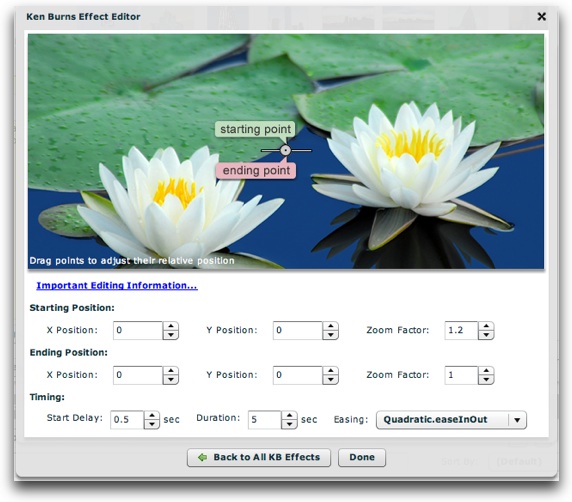Click Back to All KB Effects button
The height and width of the screenshot is (502, 572).
[x=259, y=457]
